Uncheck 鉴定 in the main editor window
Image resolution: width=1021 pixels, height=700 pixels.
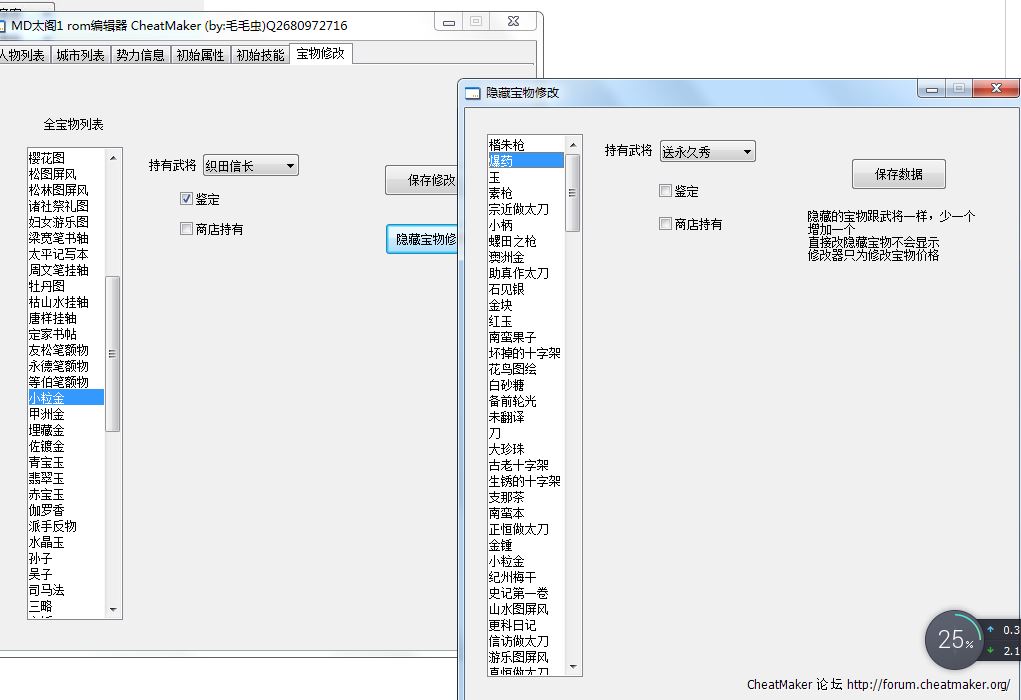pos(186,199)
